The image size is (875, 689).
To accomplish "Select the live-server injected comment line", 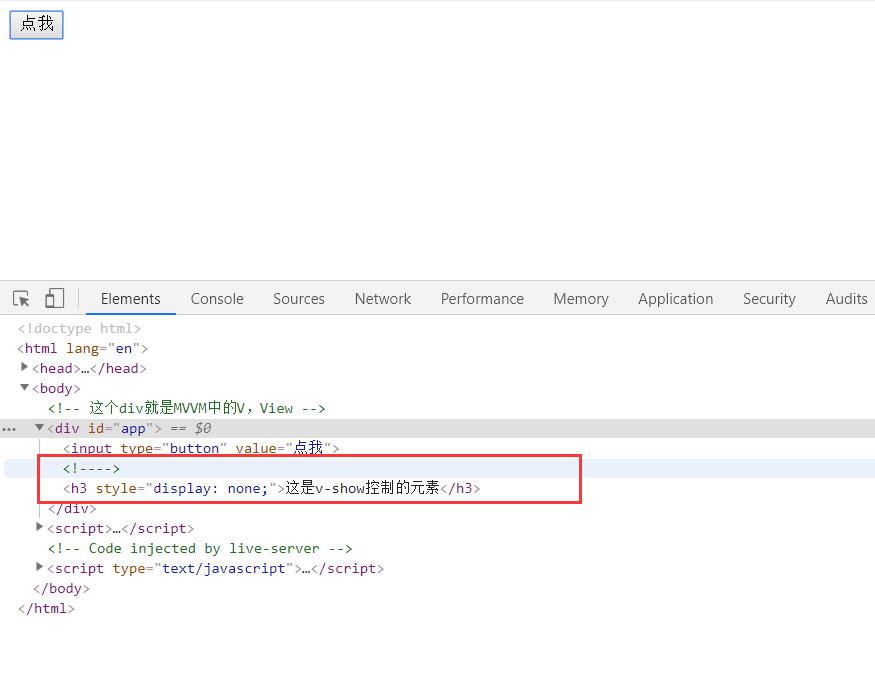I will (x=200, y=548).
